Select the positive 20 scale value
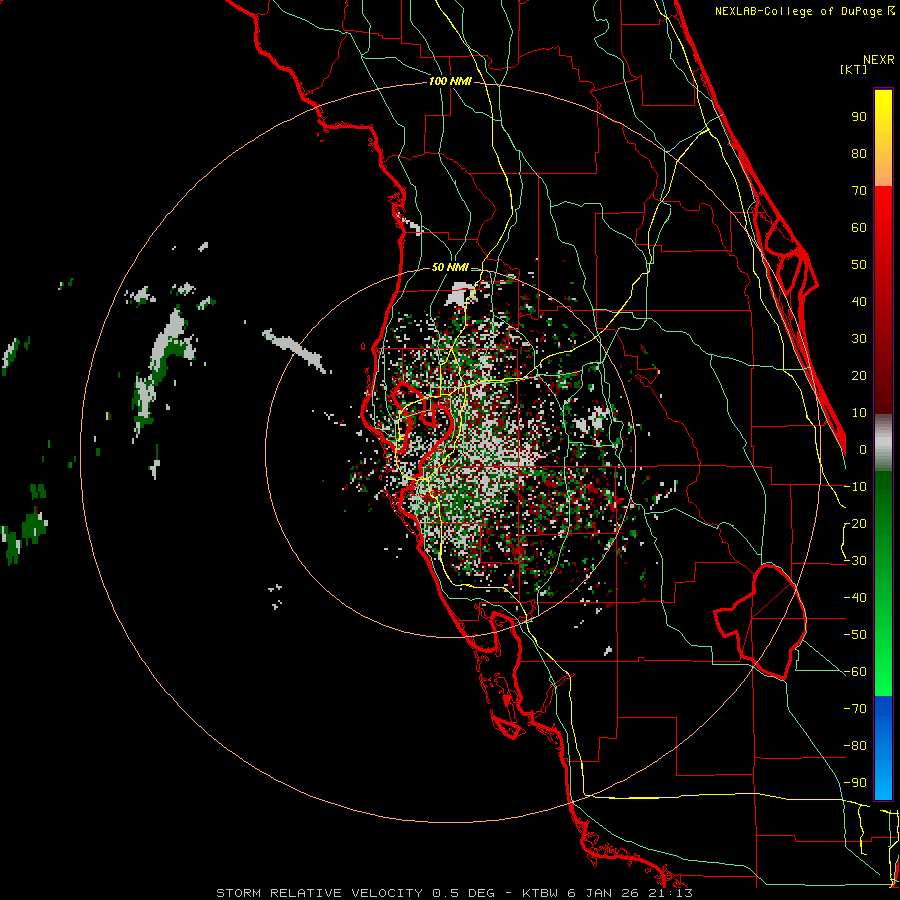 pos(859,375)
